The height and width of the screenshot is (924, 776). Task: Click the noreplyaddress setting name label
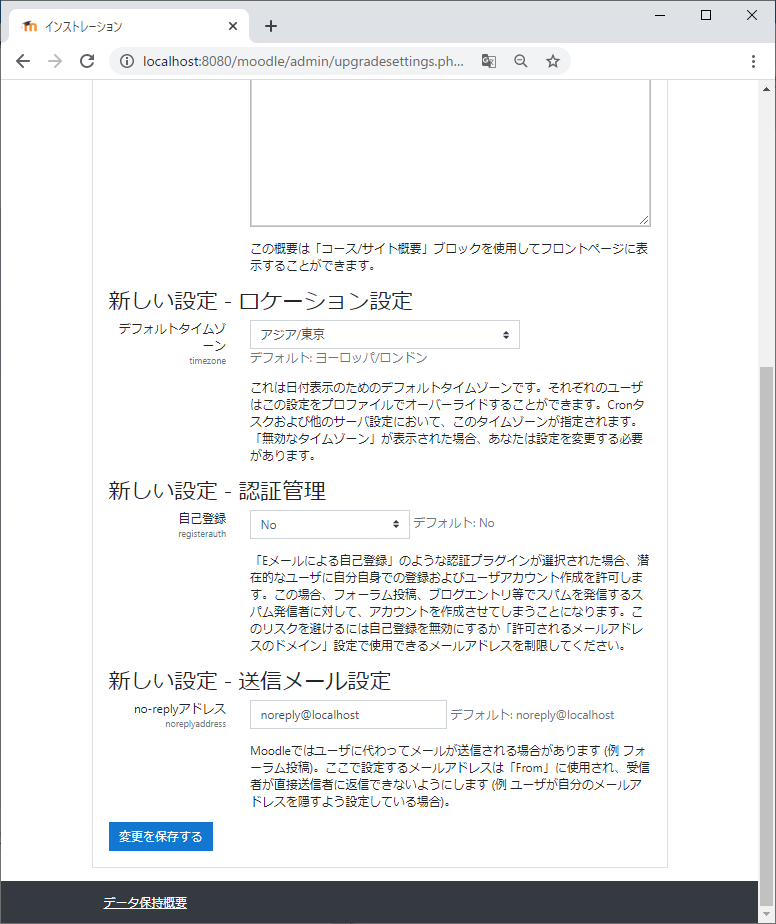coord(196,724)
